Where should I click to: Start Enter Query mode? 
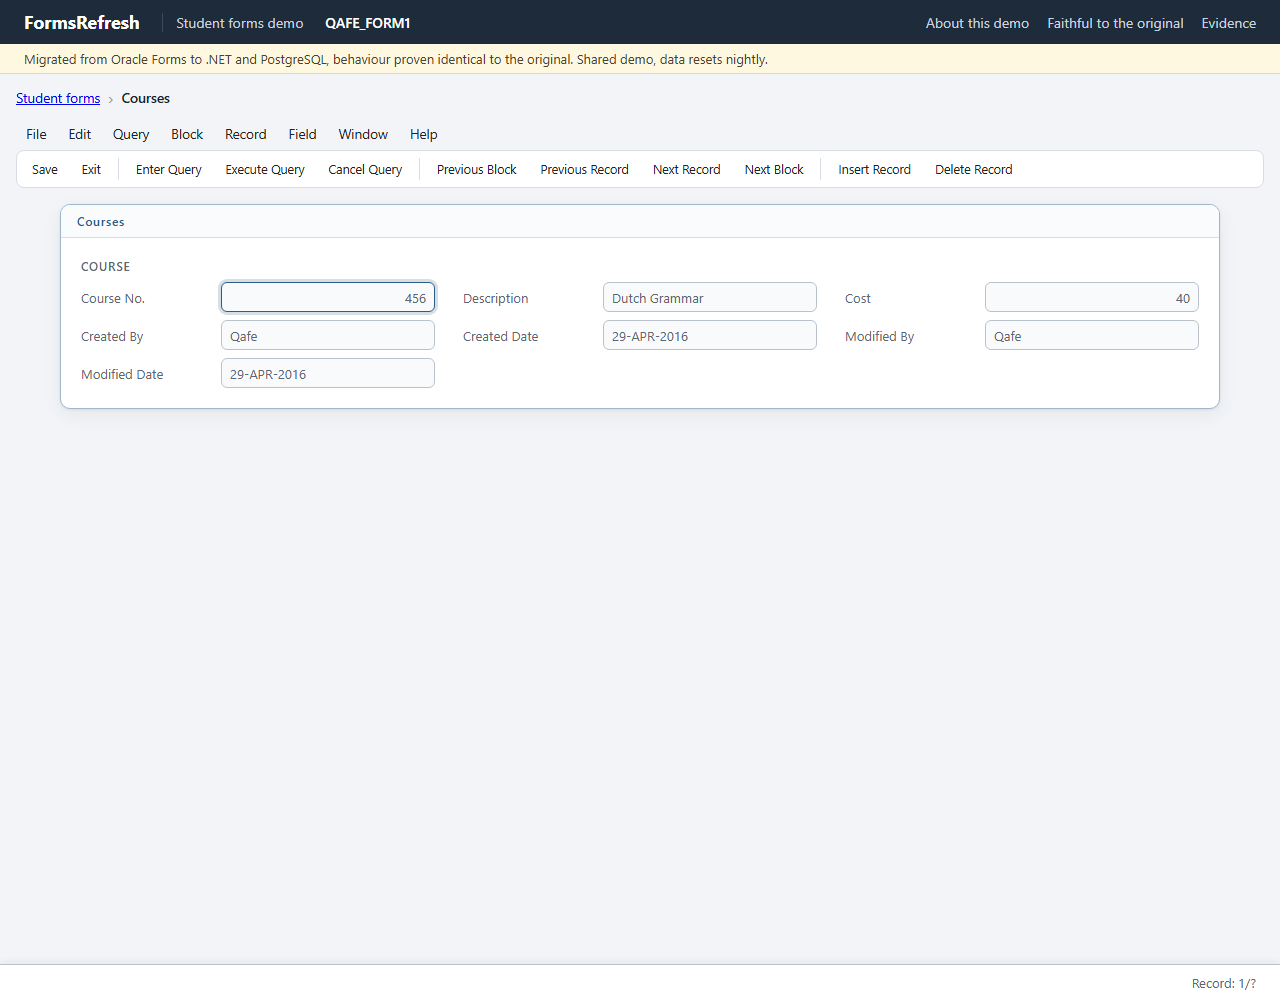[169, 169]
